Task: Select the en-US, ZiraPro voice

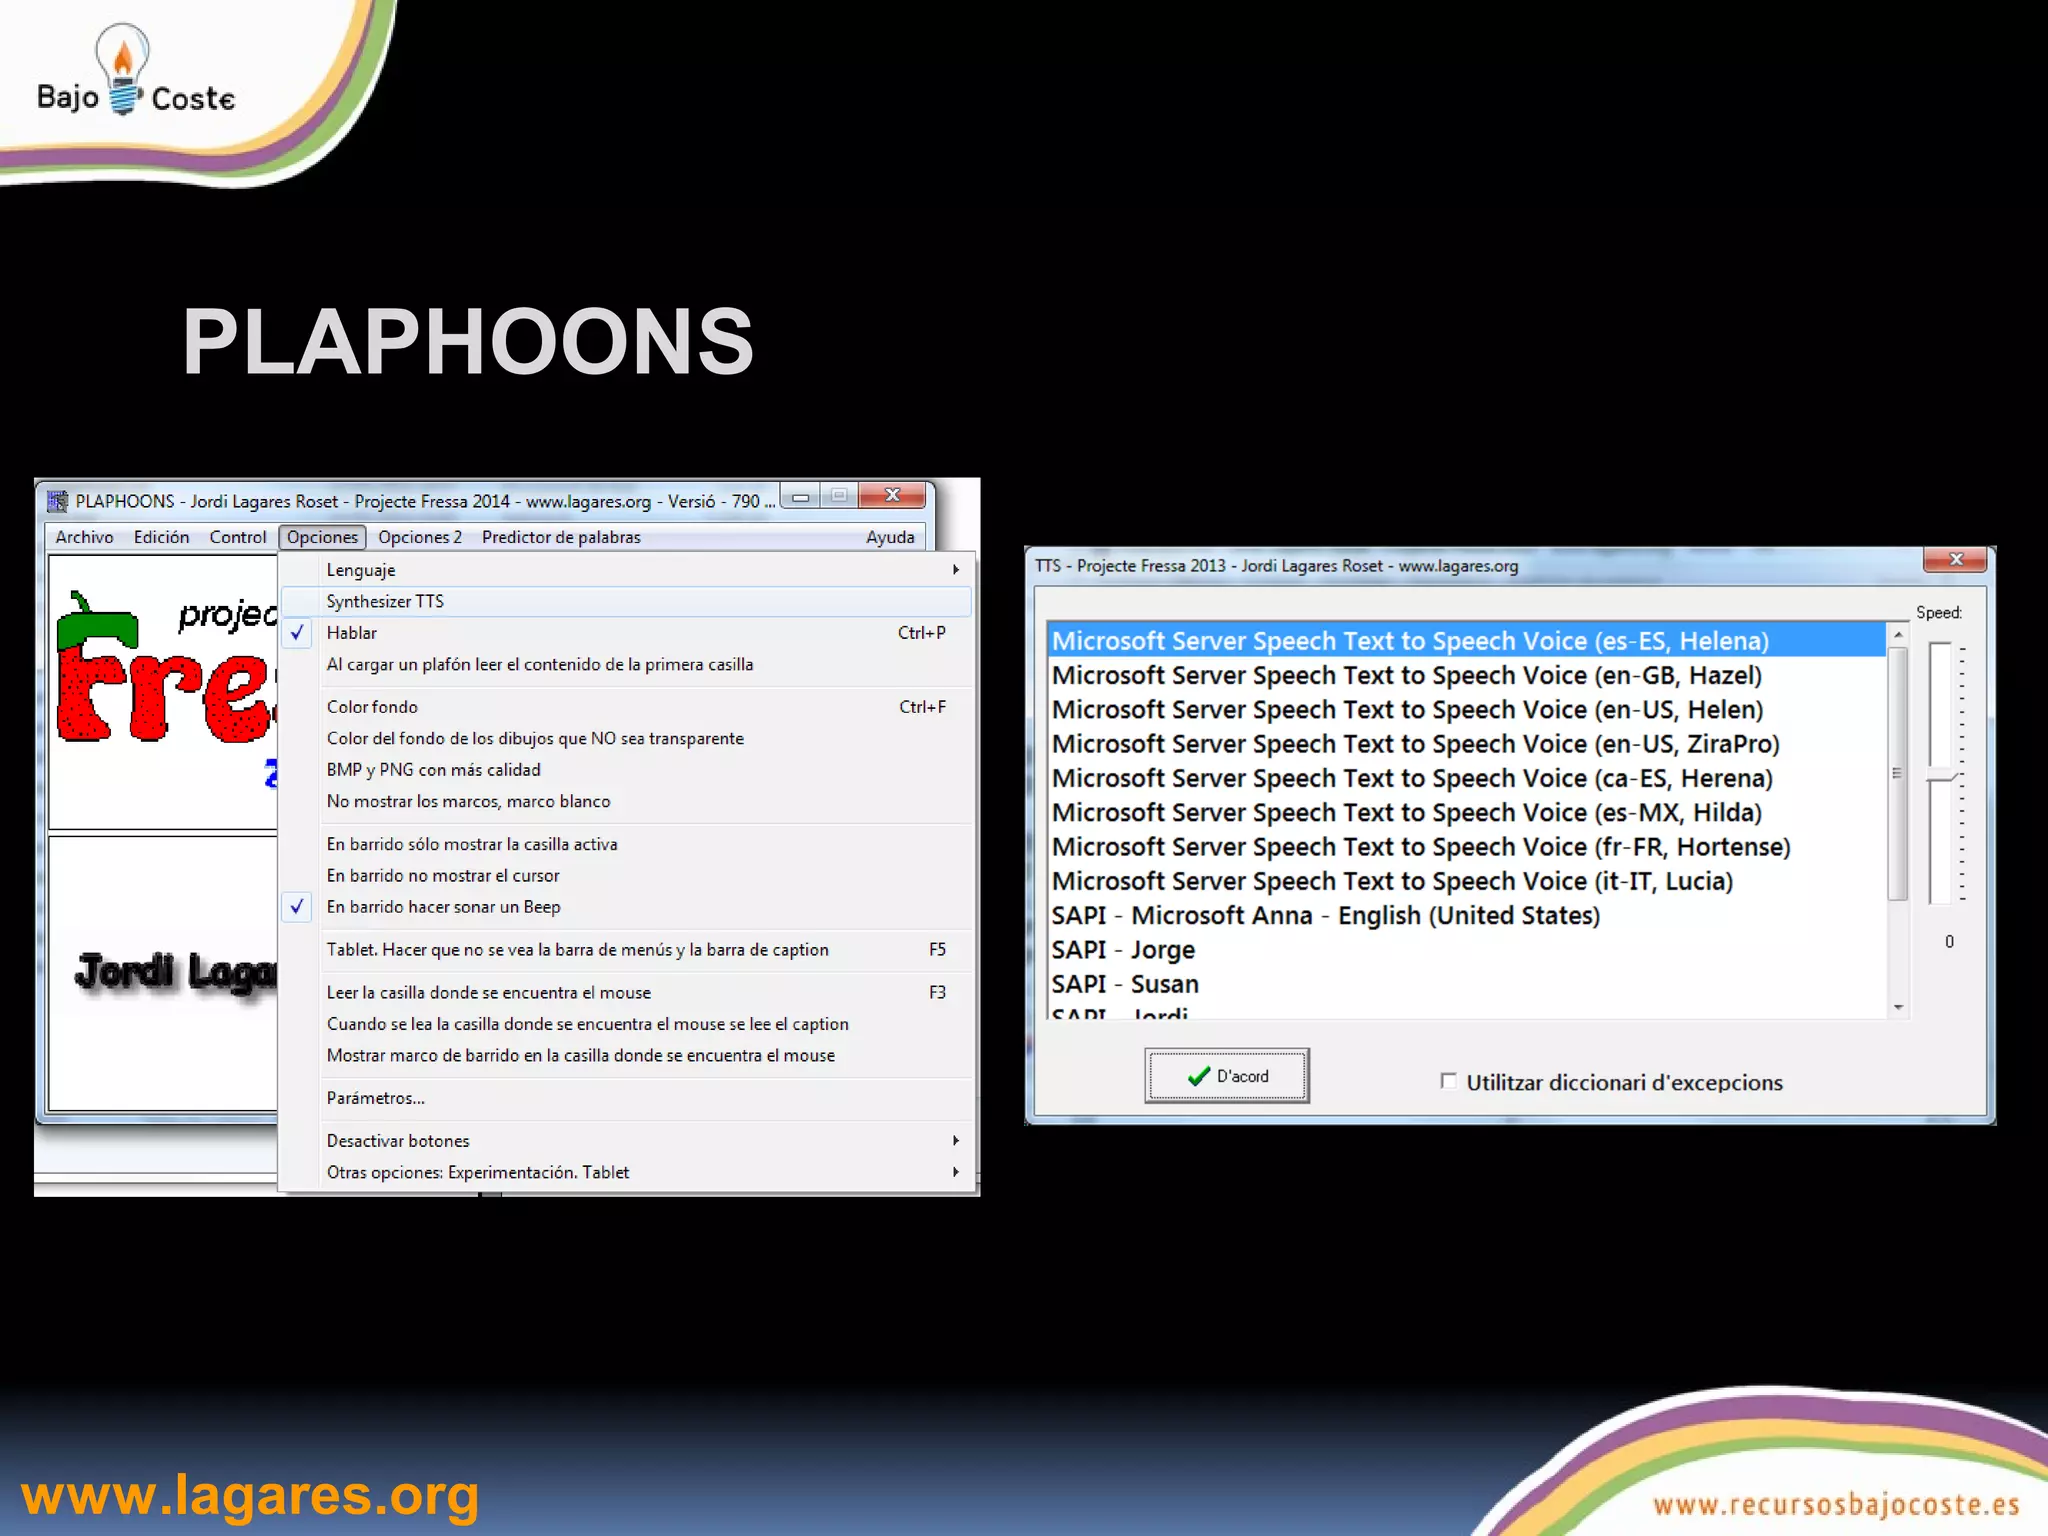Action: pyautogui.click(x=1467, y=744)
